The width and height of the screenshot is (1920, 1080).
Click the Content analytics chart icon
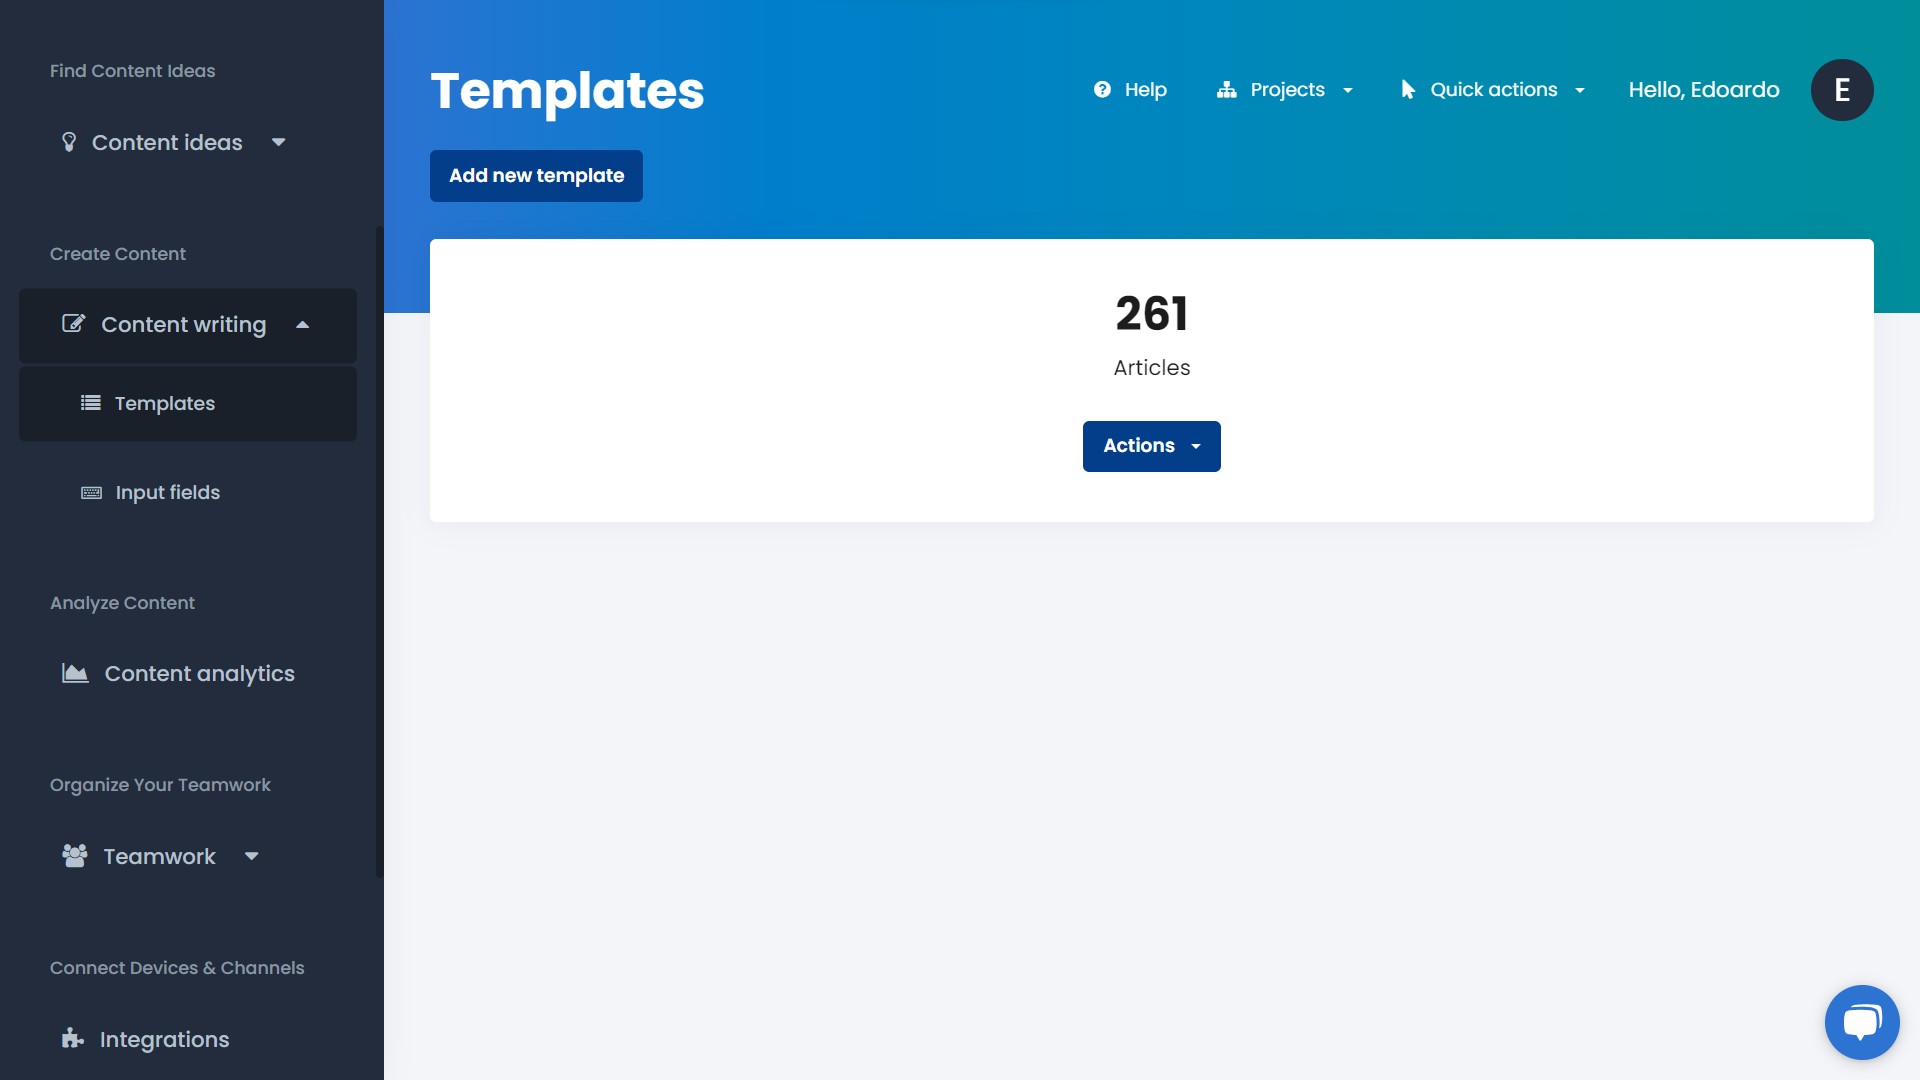(74, 674)
